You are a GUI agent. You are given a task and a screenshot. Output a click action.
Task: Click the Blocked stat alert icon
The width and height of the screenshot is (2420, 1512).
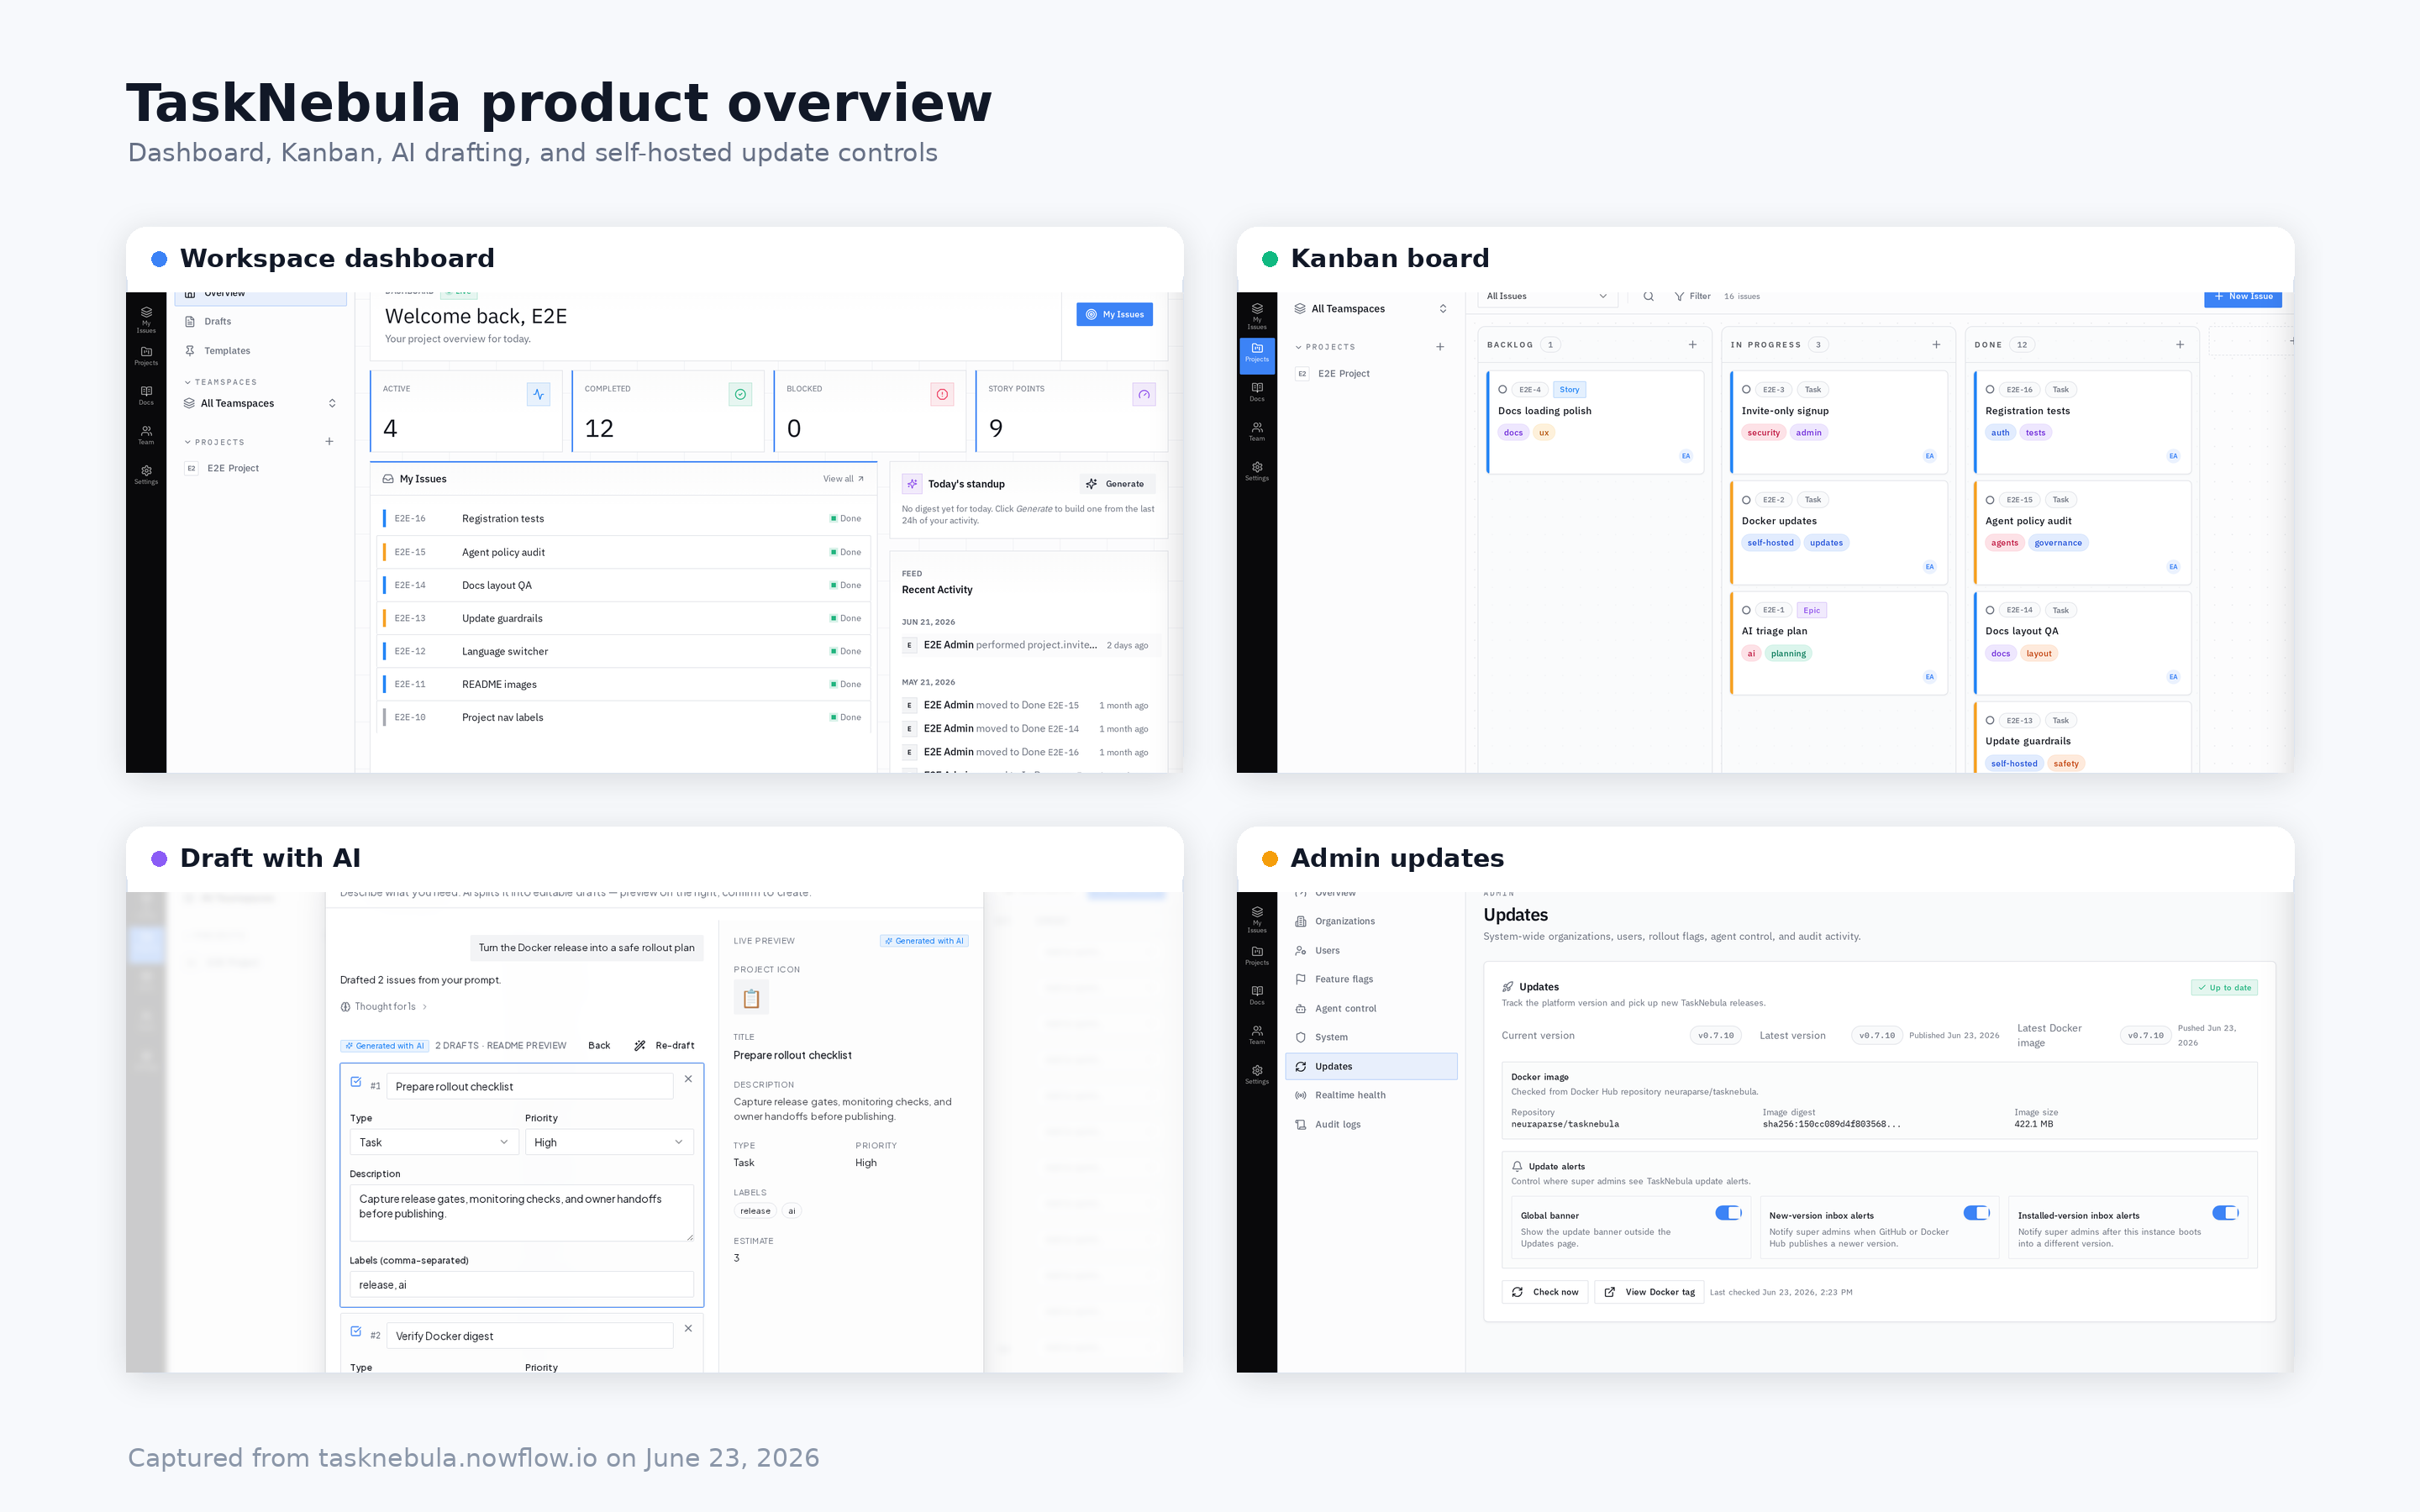point(942,394)
